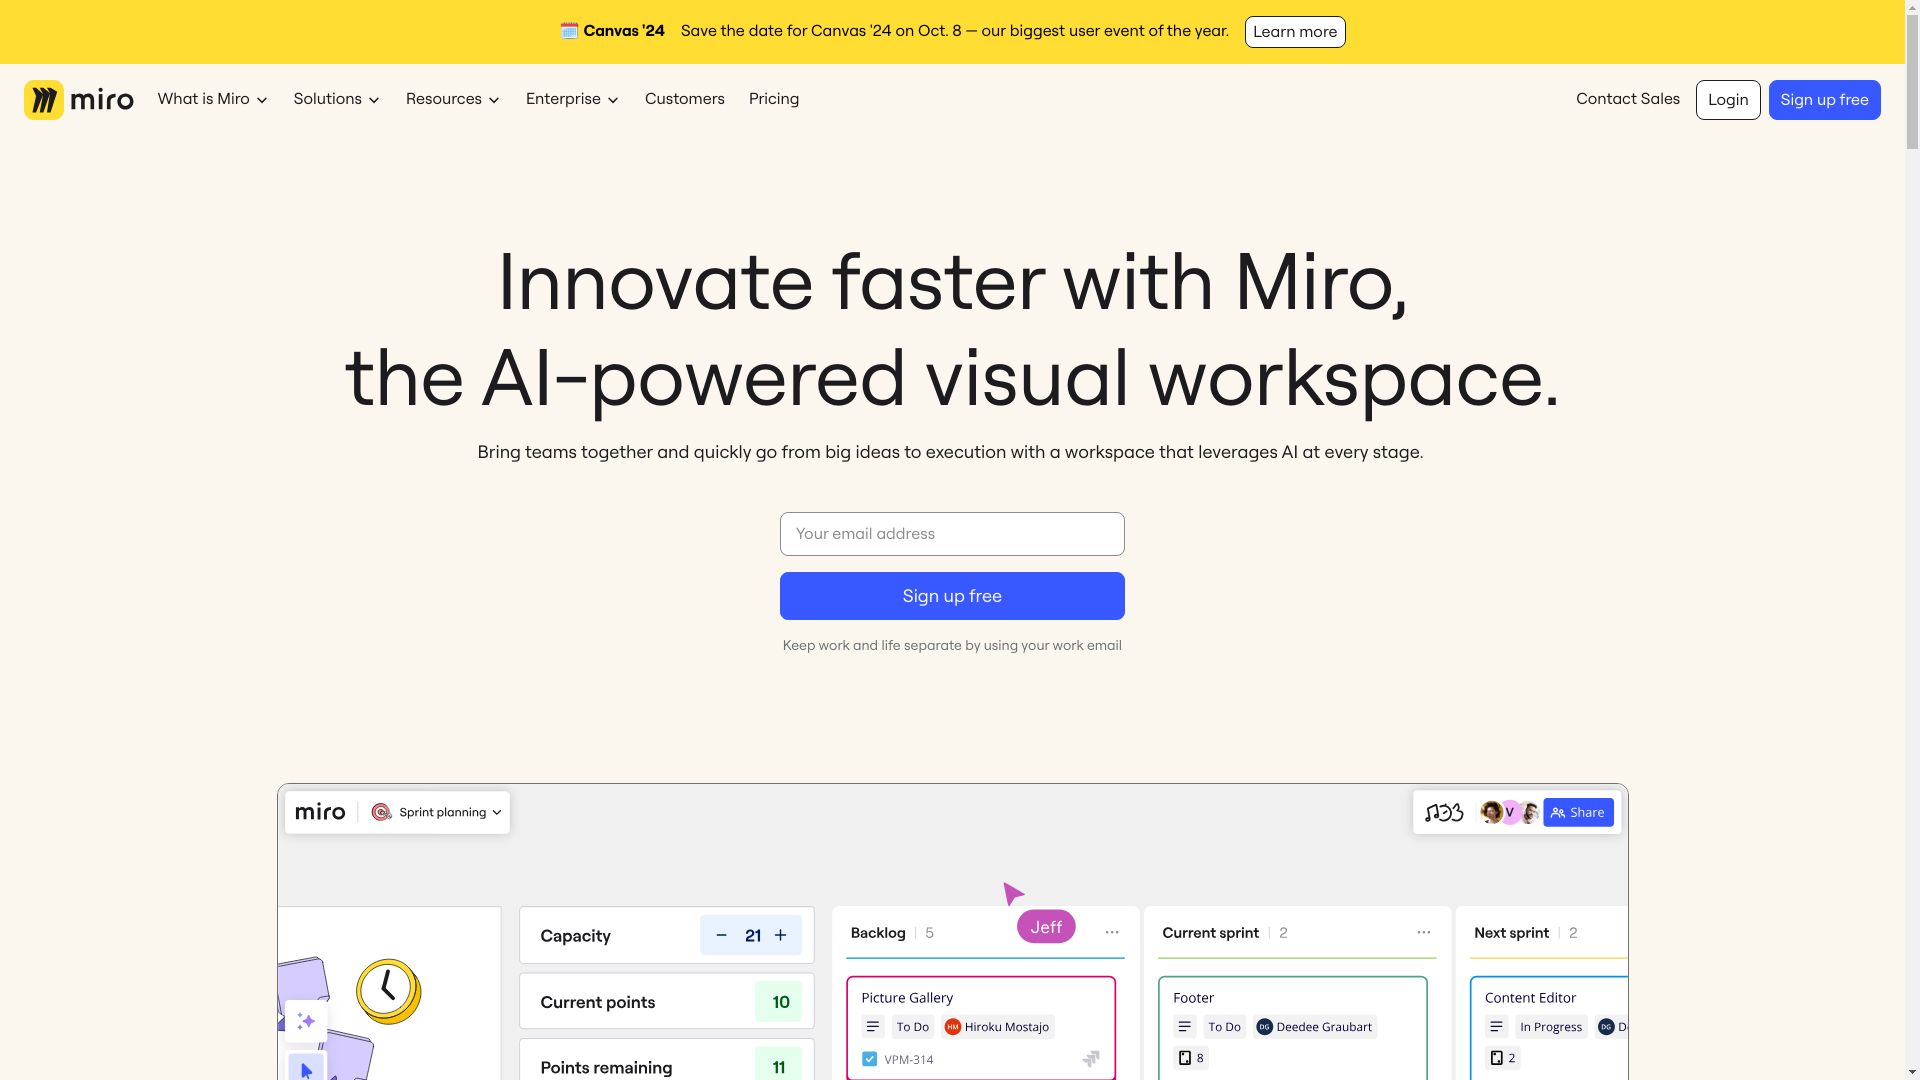Click the Footer card title

pos(1193,998)
